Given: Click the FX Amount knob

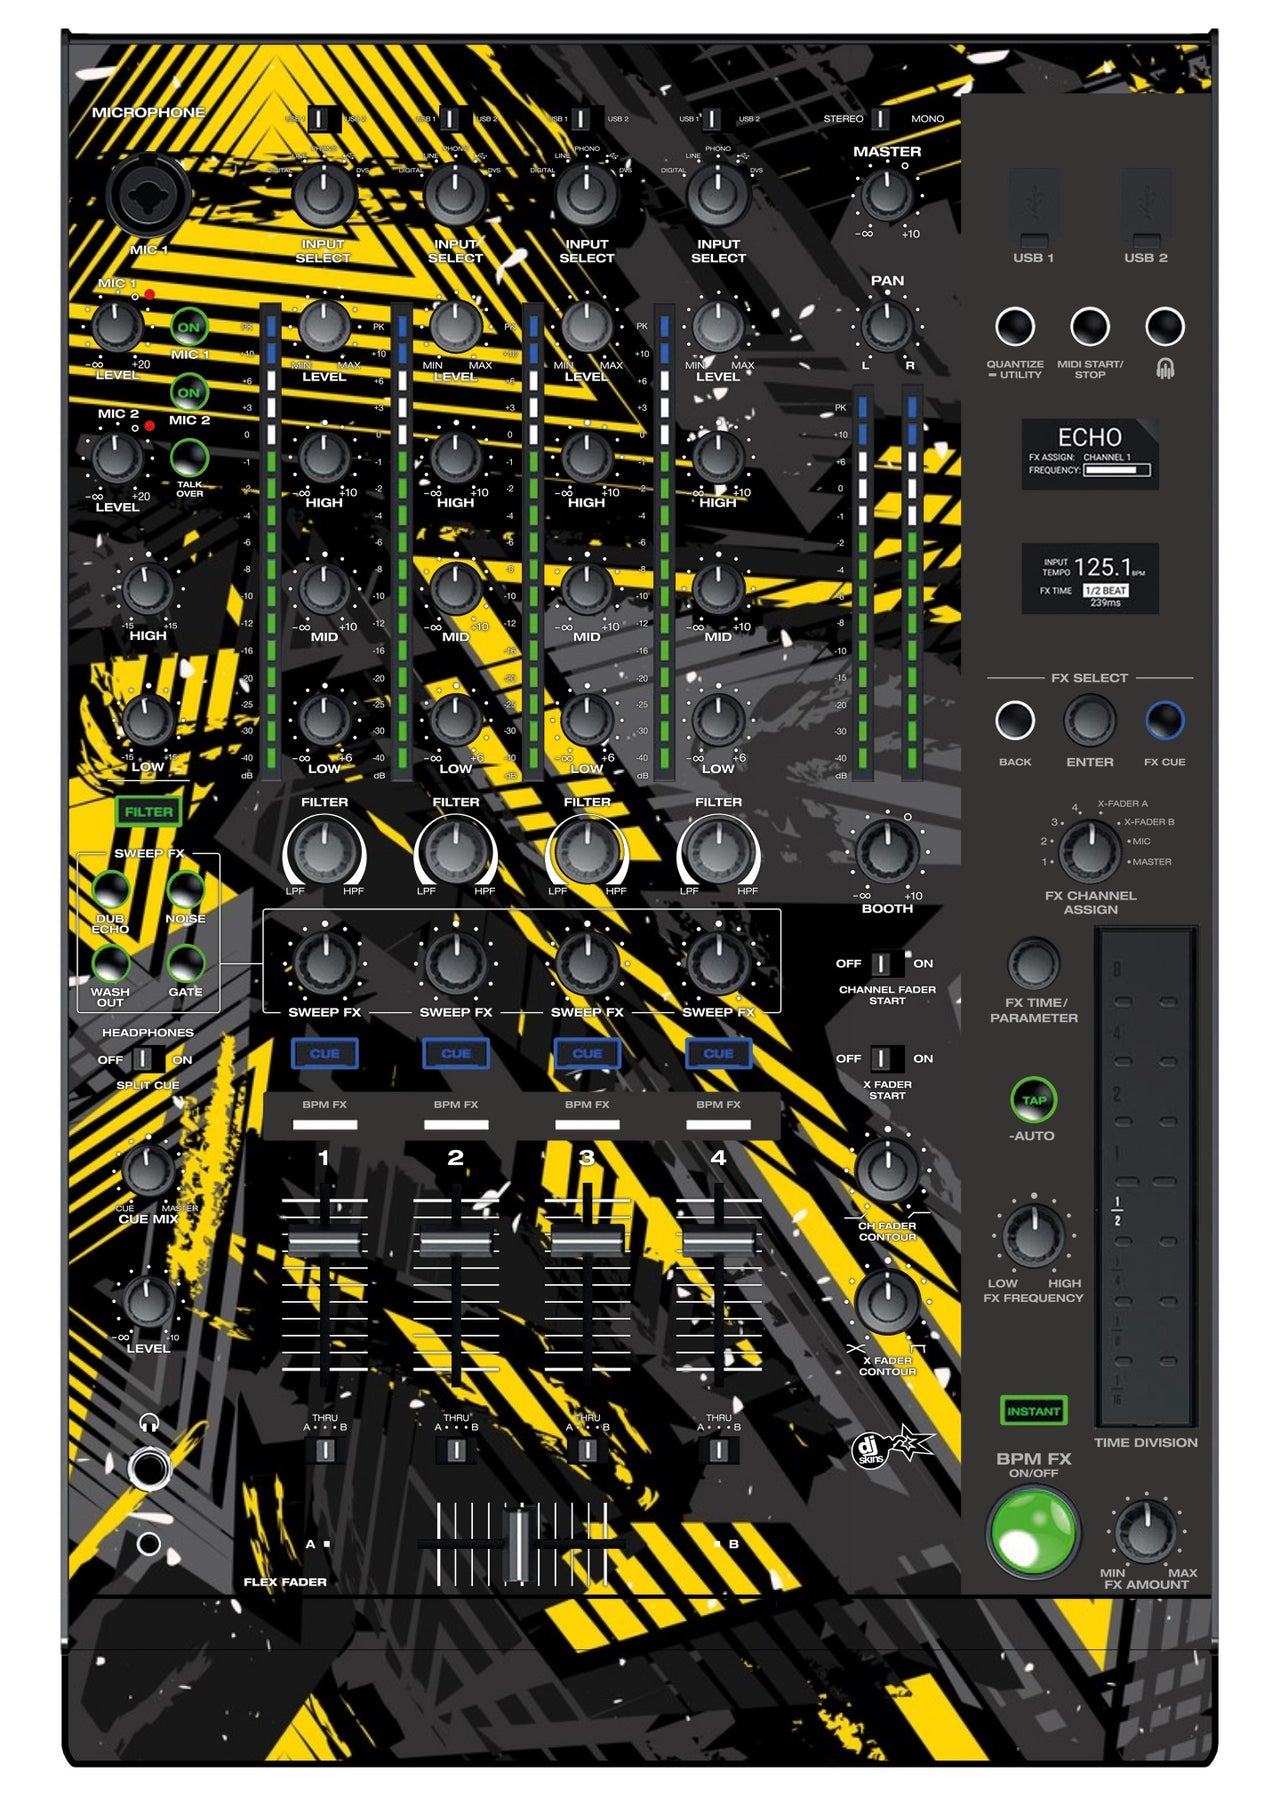Looking at the screenshot, I should 1146,1531.
